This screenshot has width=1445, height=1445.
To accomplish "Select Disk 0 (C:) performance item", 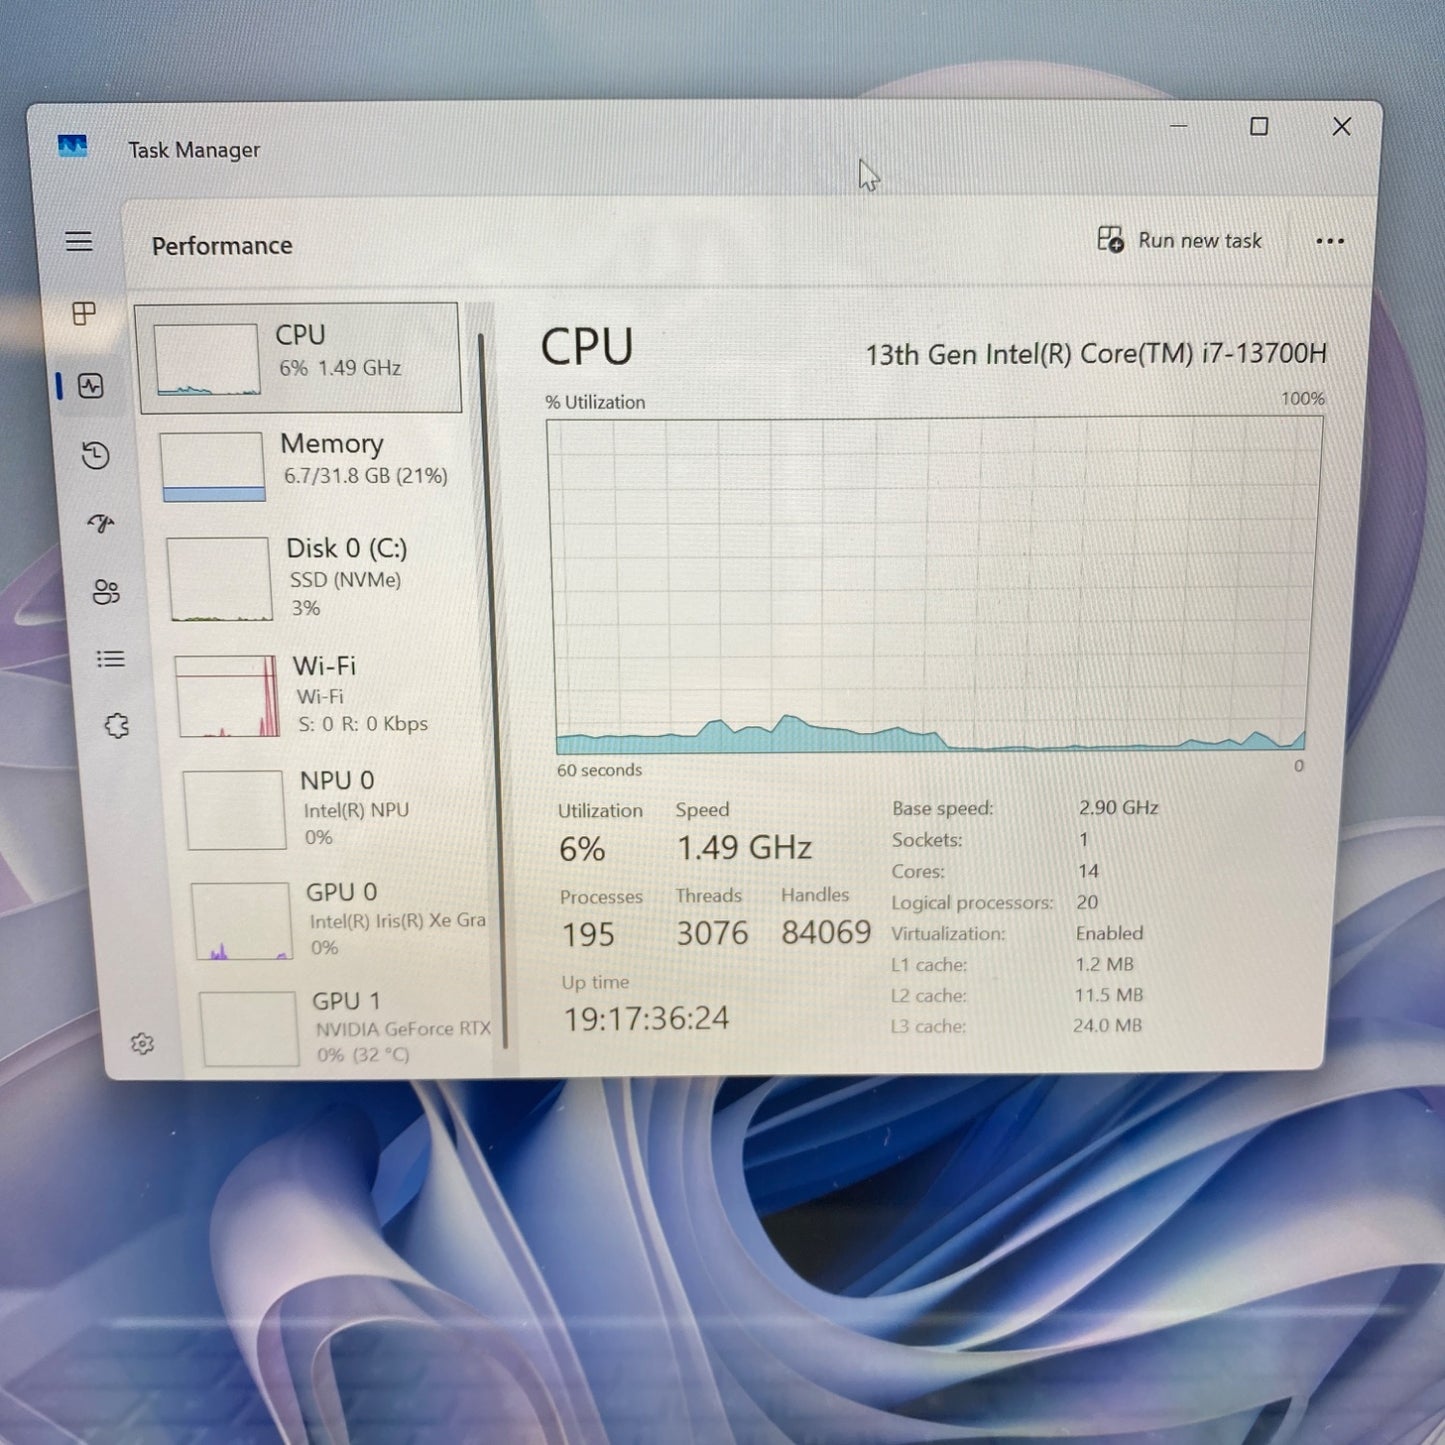I will point(318,578).
